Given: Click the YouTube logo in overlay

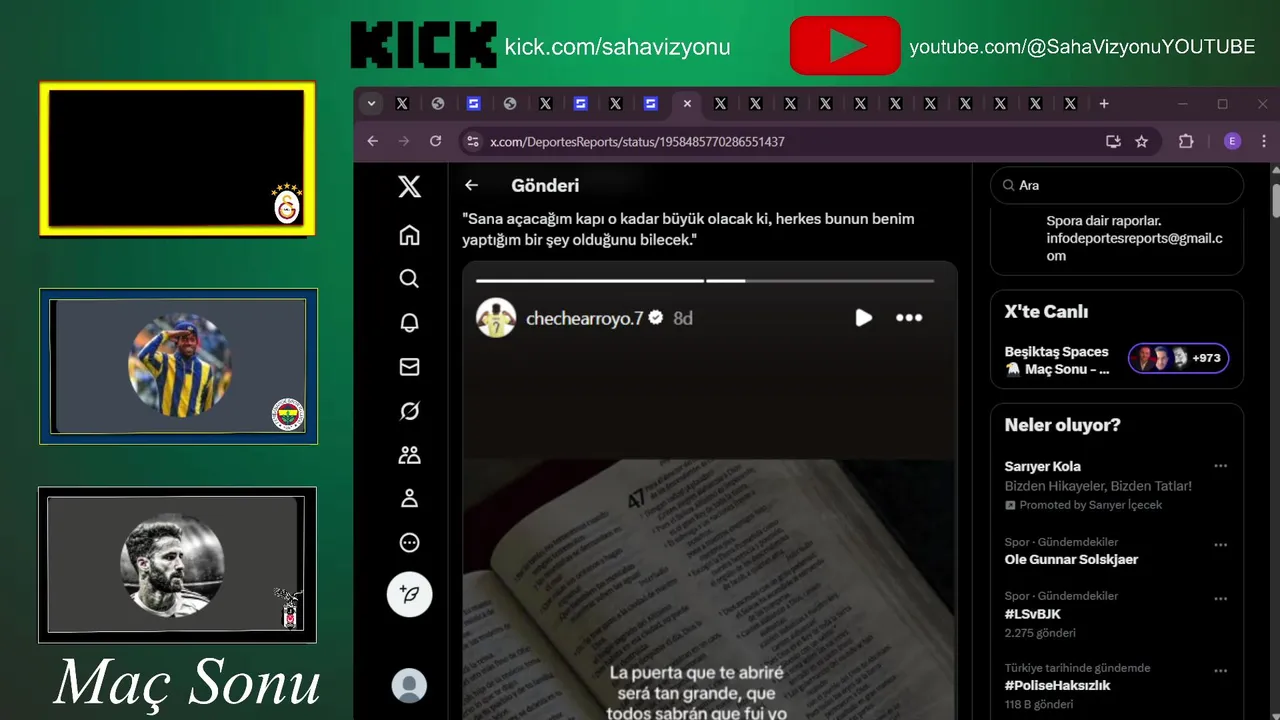Looking at the screenshot, I should tap(845, 45).
